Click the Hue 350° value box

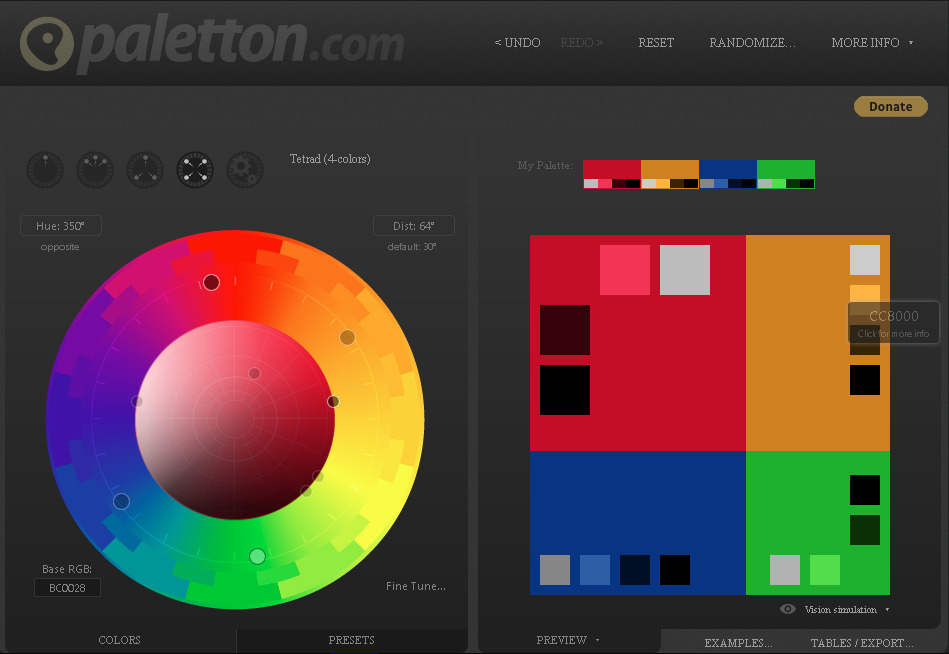(61, 226)
